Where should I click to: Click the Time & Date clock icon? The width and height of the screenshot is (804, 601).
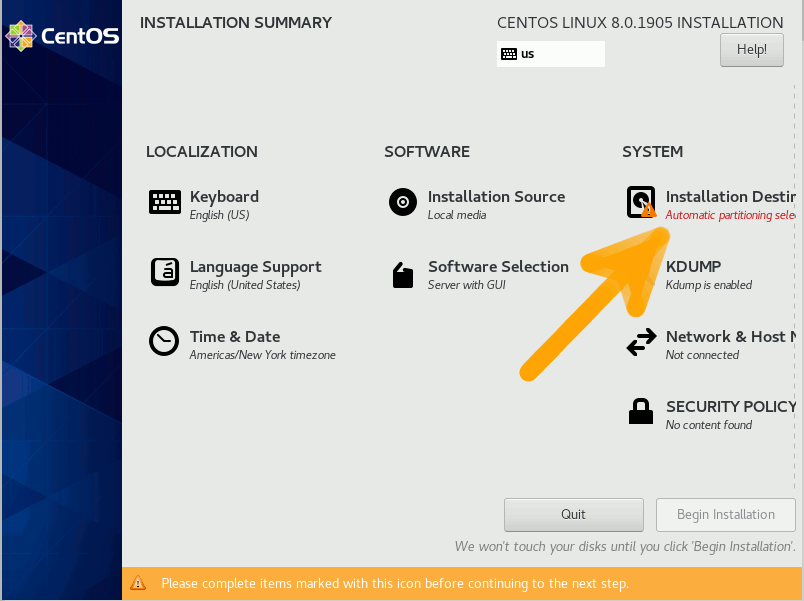click(164, 341)
